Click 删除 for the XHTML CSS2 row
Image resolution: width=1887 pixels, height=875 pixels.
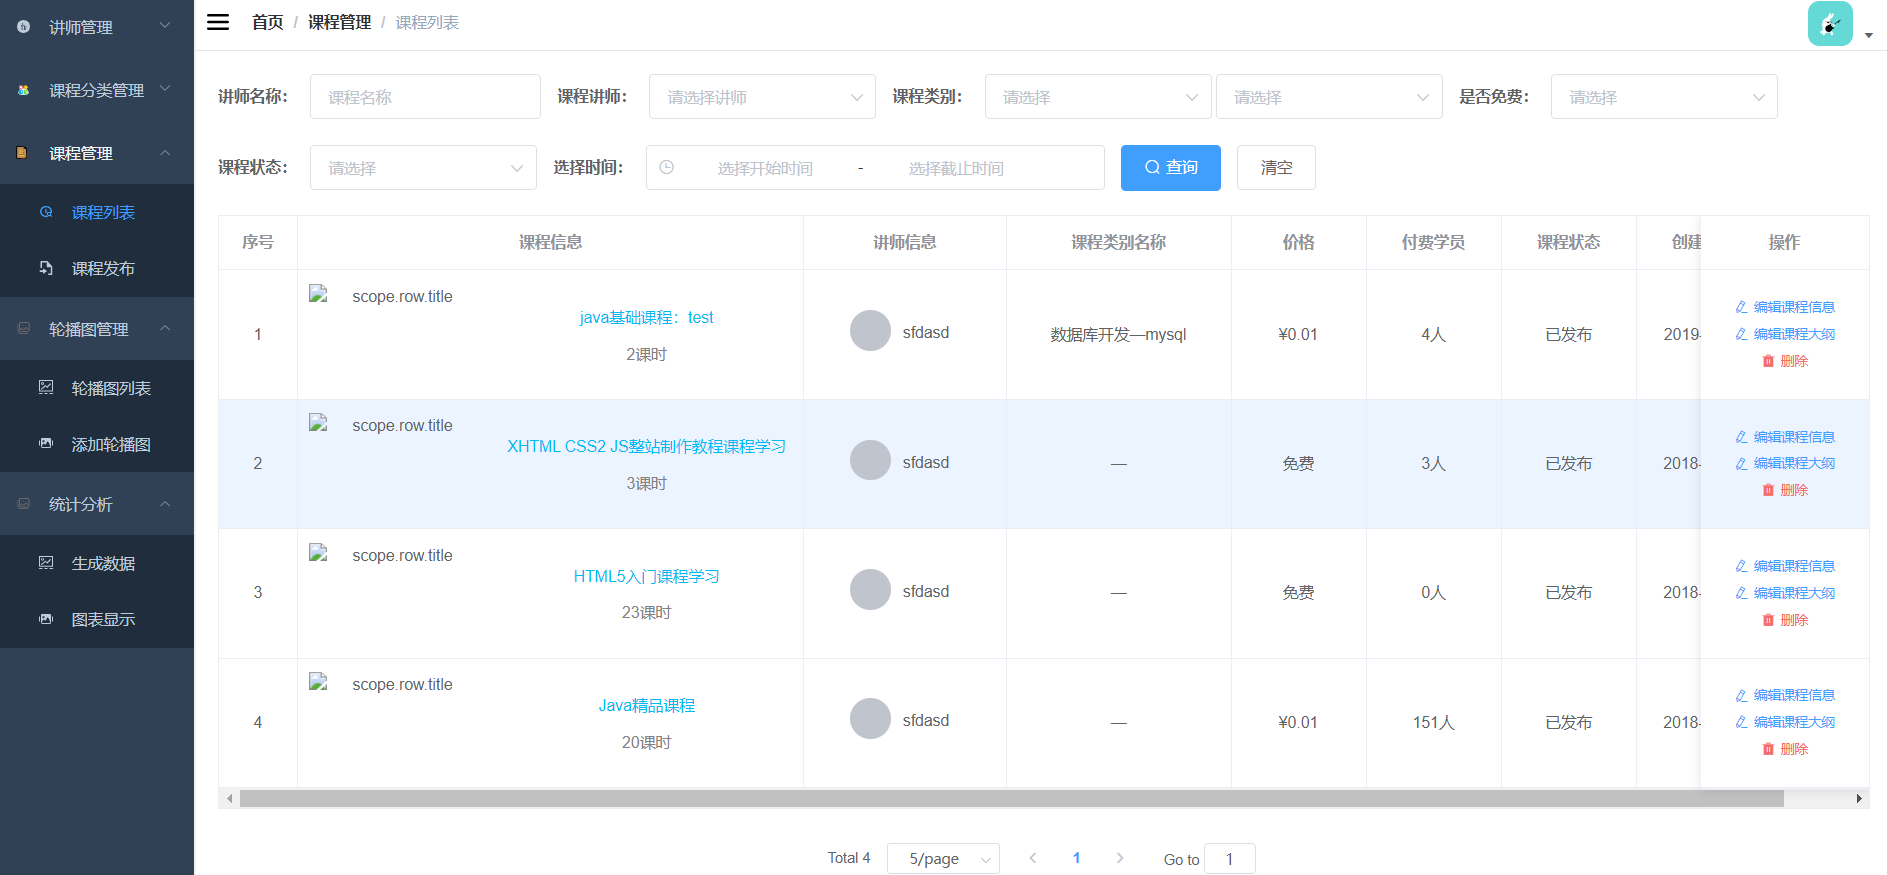pyautogui.click(x=1785, y=490)
